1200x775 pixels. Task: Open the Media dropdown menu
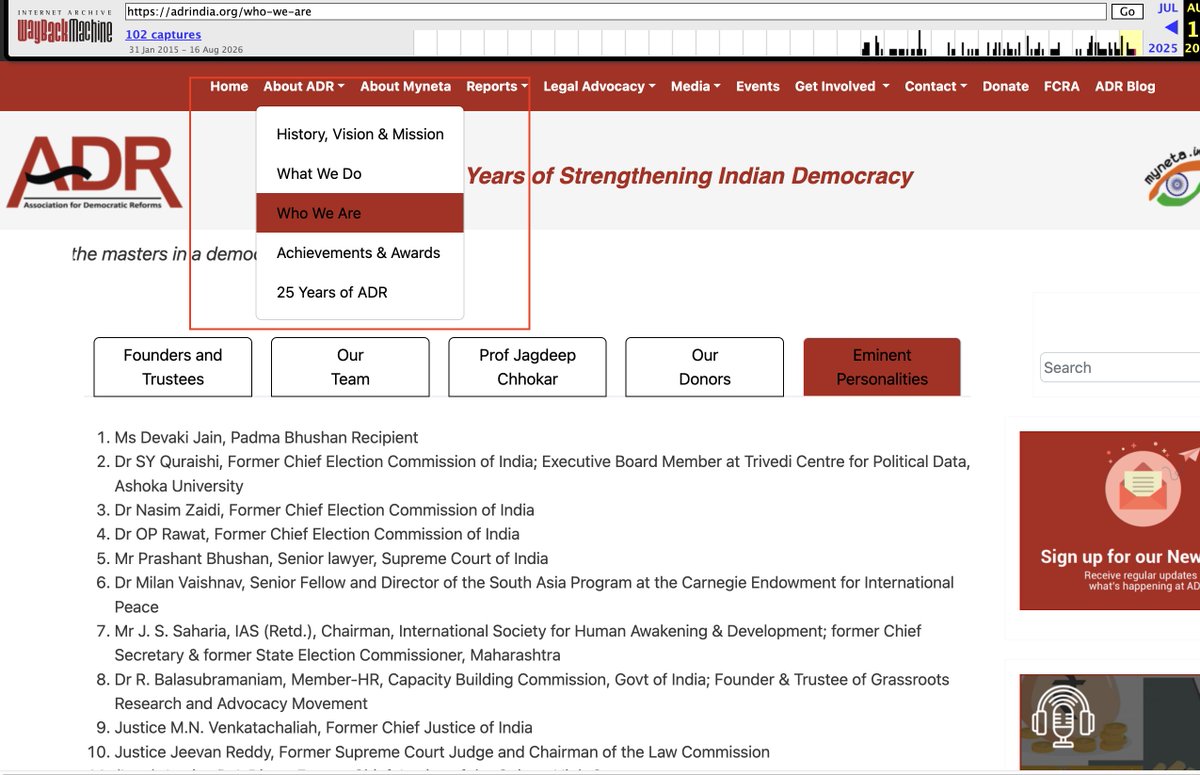coord(695,86)
